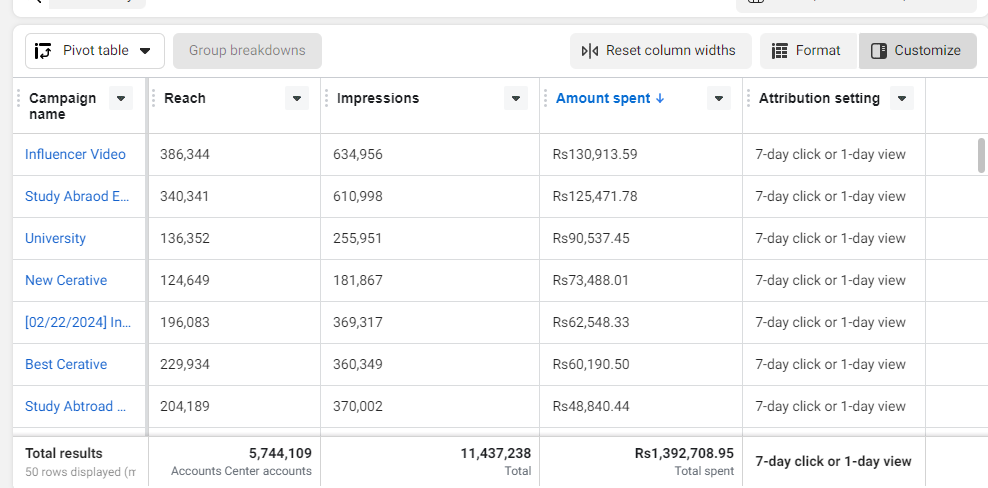Open the Influencer Video campaign link
This screenshot has width=988, height=488.
(75, 154)
